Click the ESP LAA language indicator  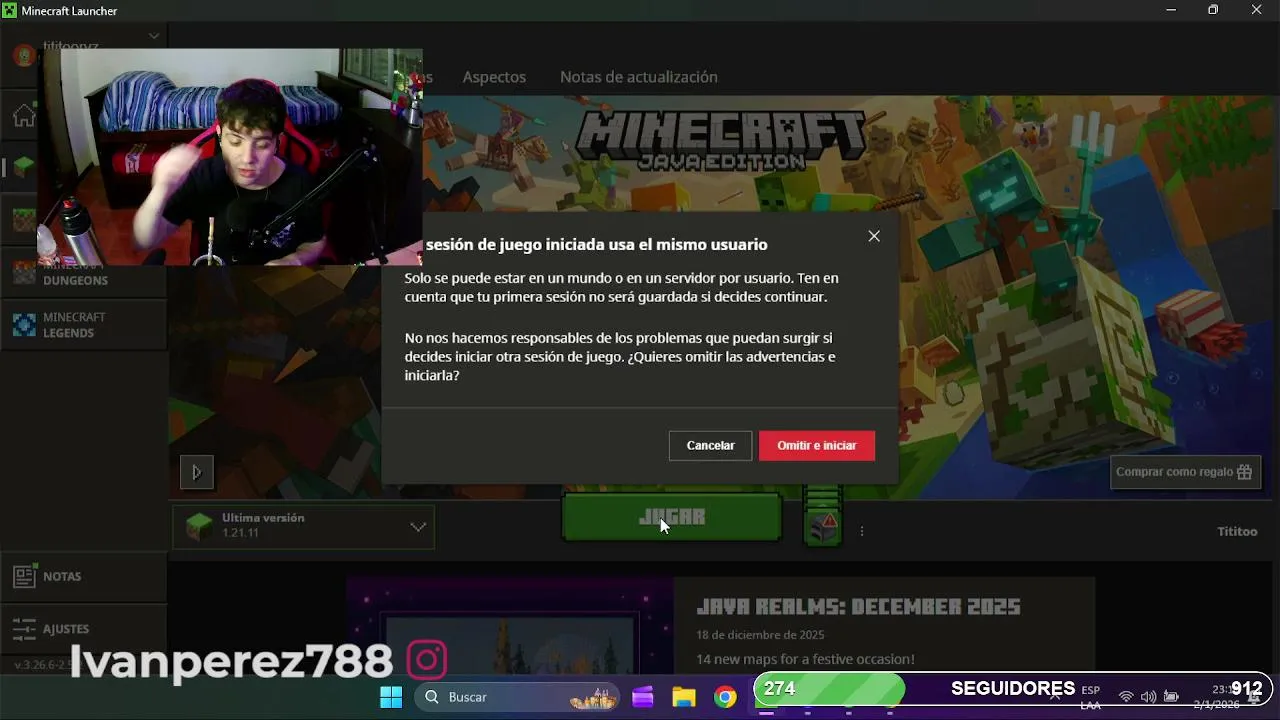click(1090, 697)
